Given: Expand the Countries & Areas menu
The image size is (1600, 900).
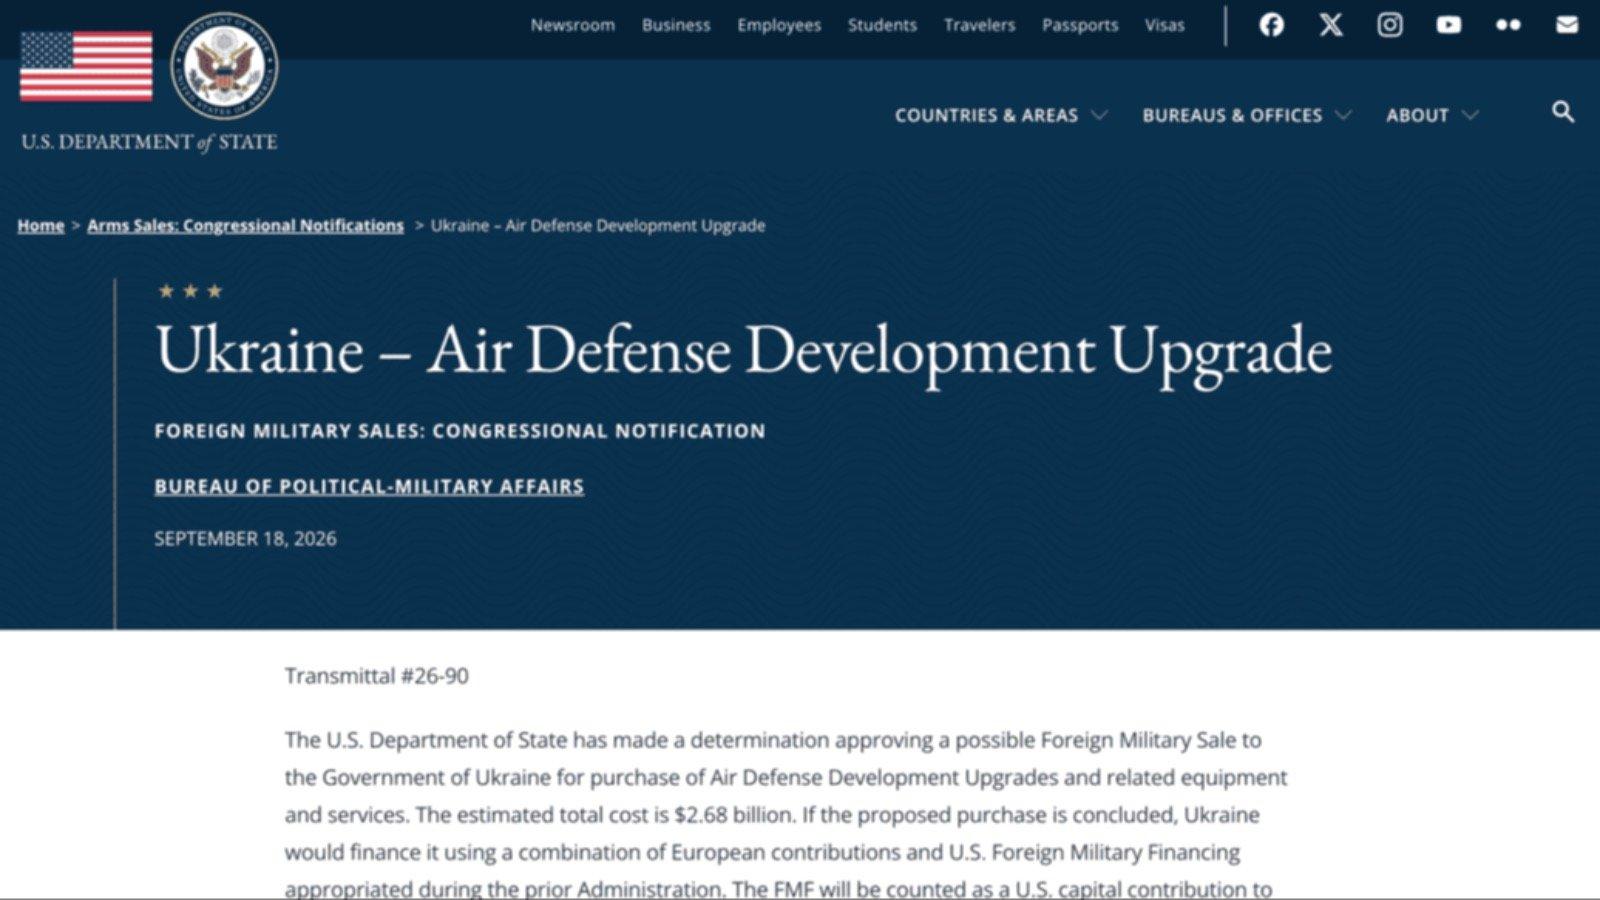Looking at the screenshot, I should [x=1001, y=115].
